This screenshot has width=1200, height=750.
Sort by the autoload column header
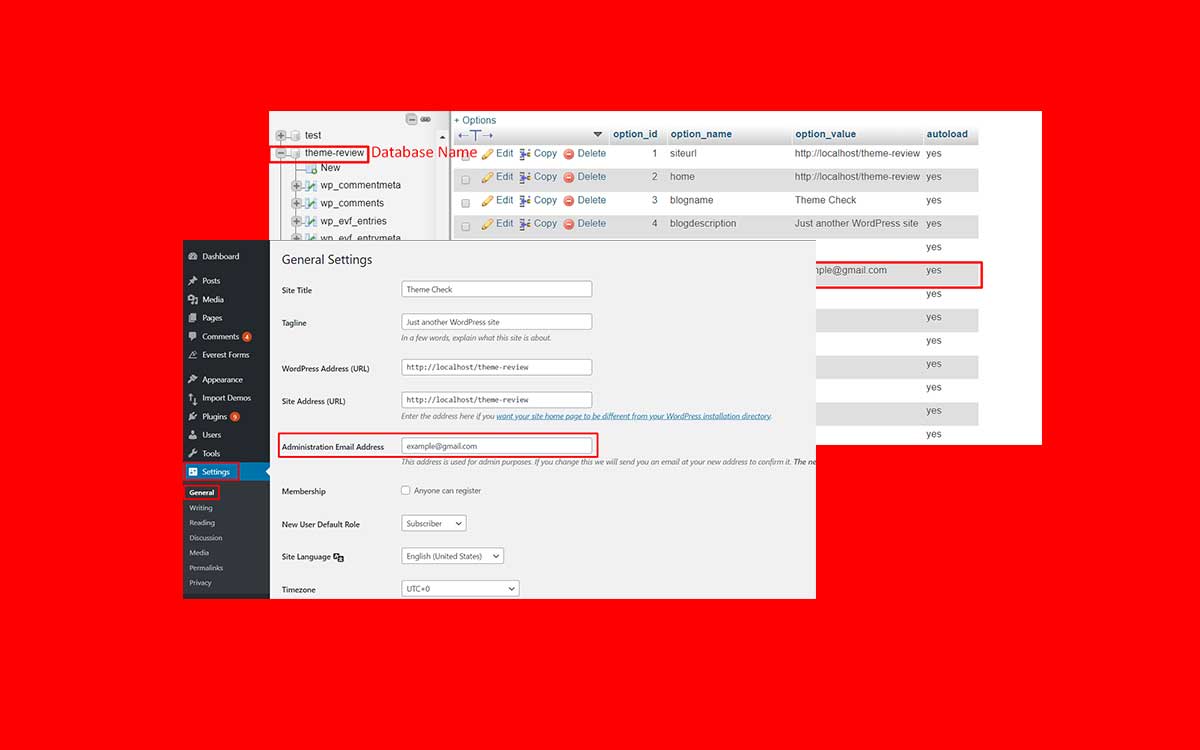tap(947, 135)
